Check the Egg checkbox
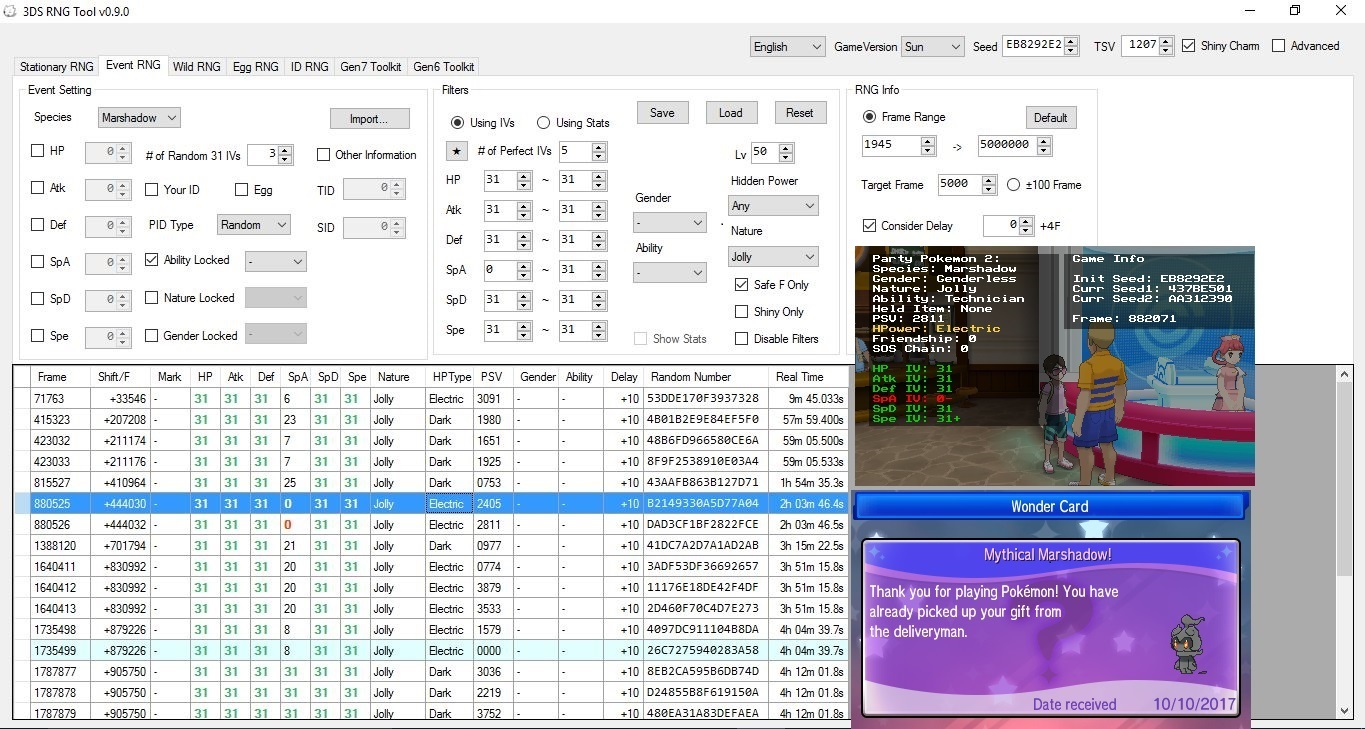Screen dimensions: 1365x729 click(242, 189)
